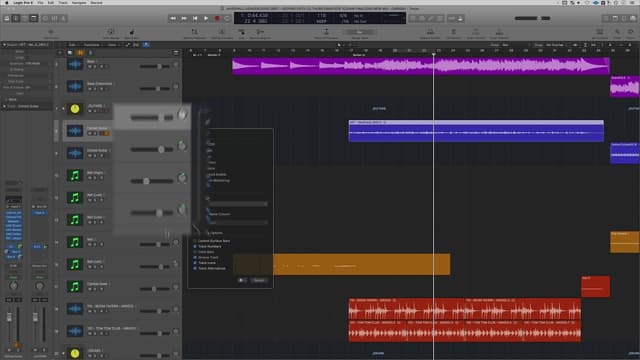The image size is (640, 360).
Task: Expand the Track inspector disclosure triangle
Action: point(4,106)
